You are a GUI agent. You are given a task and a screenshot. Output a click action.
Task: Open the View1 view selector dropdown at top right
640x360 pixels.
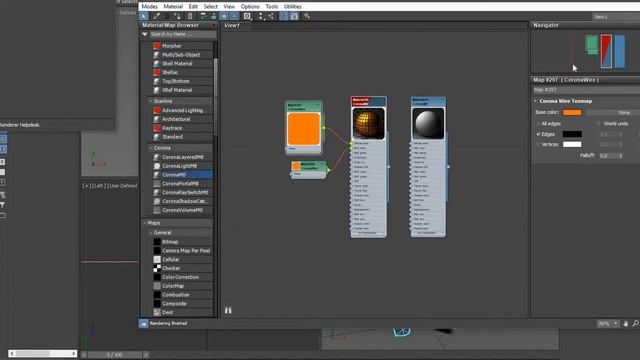click(616, 17)
